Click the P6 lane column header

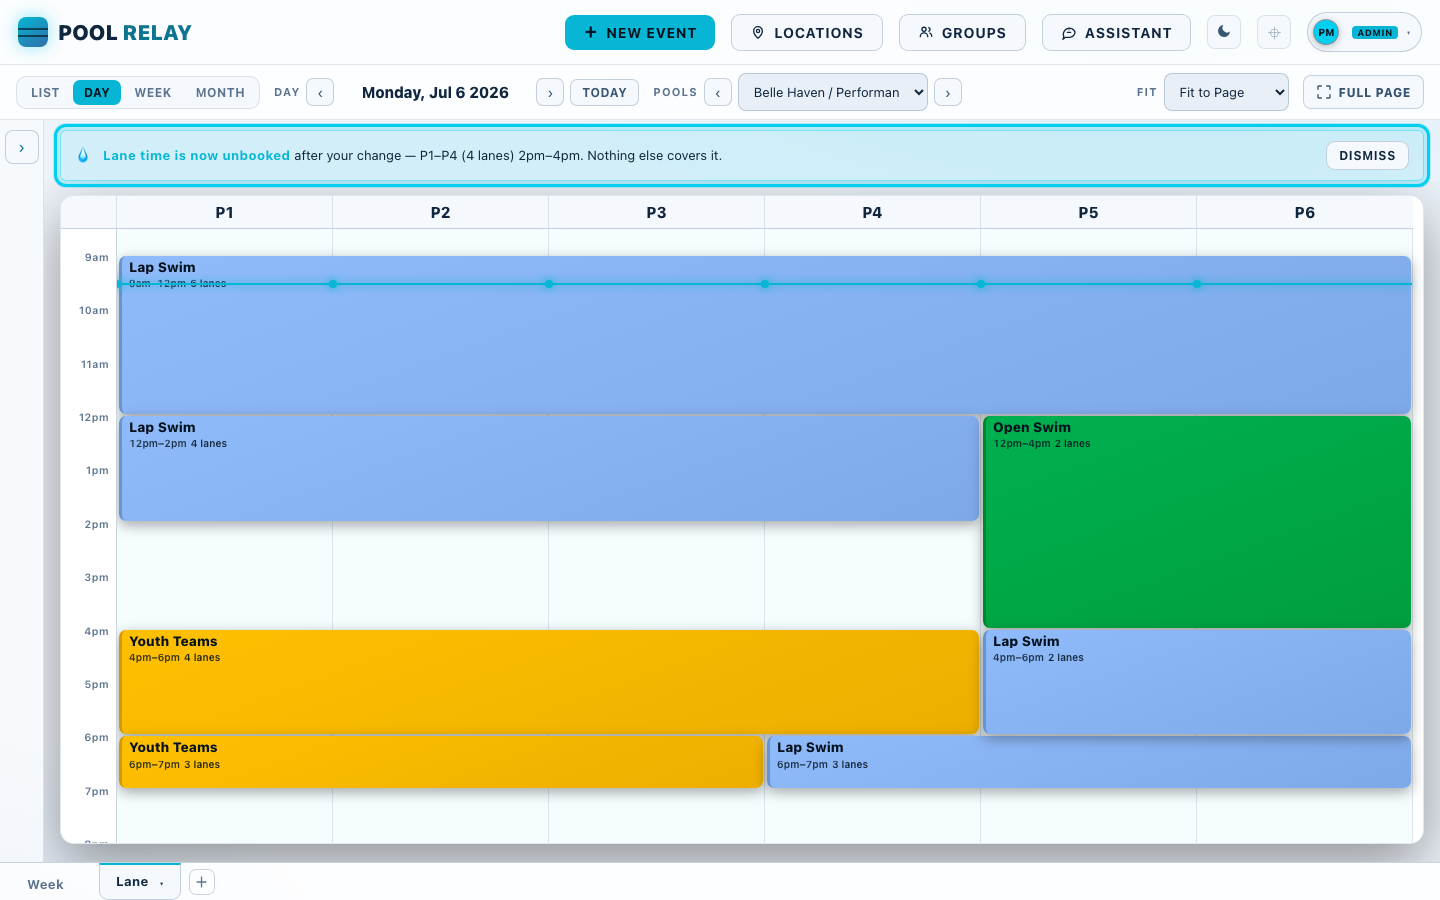1304,212
